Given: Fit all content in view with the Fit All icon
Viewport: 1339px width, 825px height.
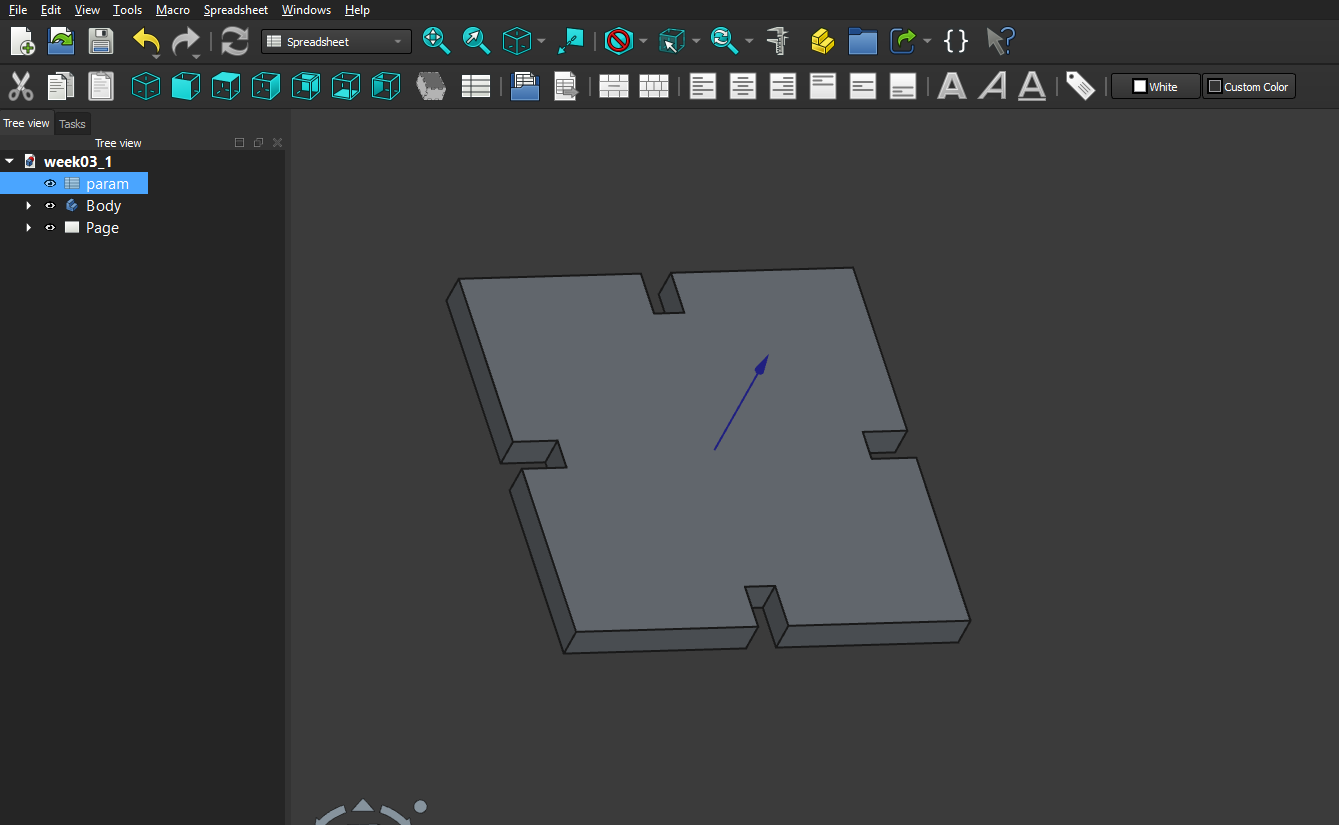Looking at the screenshot, I should click(436, 41).
